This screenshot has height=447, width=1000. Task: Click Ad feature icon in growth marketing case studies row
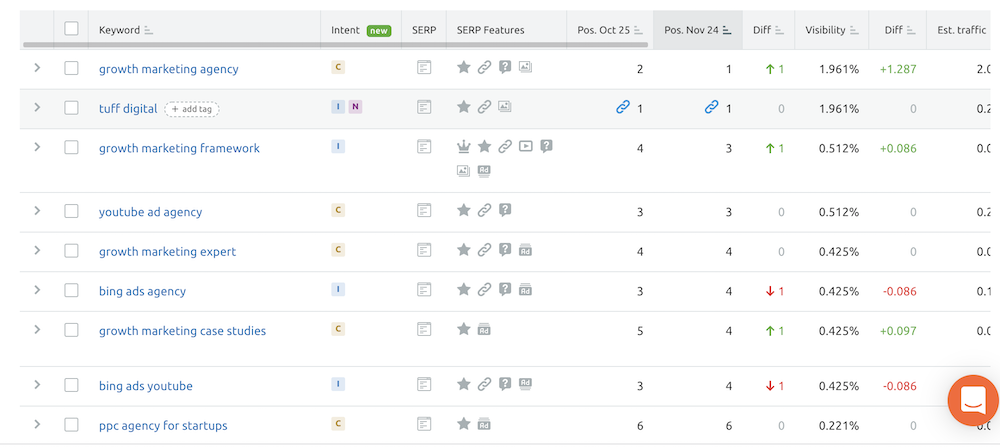484,329
